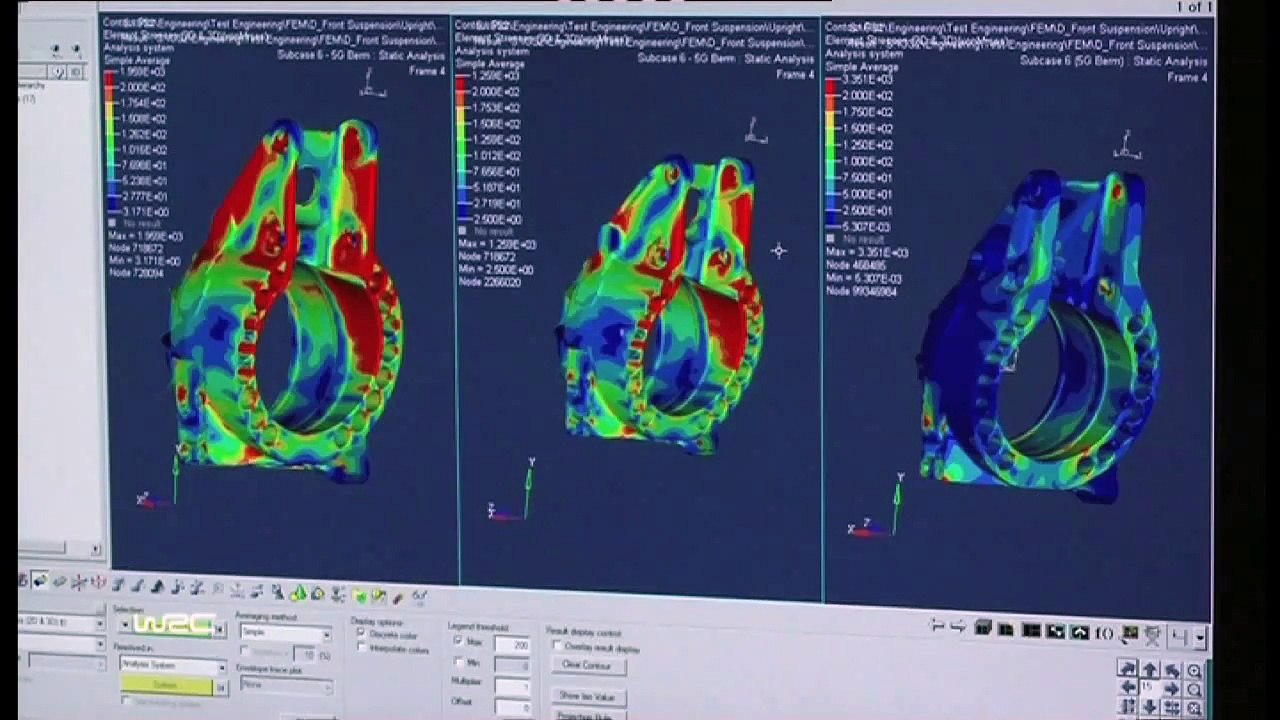This screenshot has height=720, width=1280.
Task: Enable the Overlay result display checkbox
Action: coord(556,645)
